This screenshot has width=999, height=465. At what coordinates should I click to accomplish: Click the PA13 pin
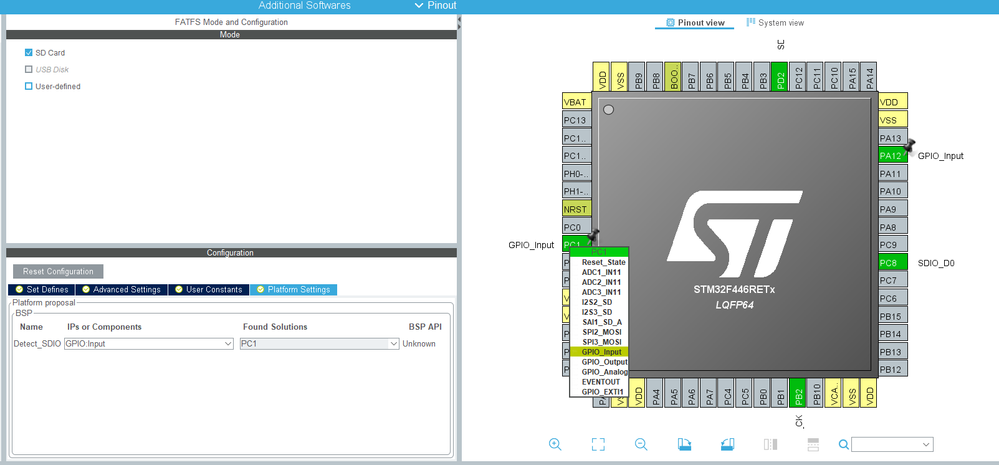(893, 138)
